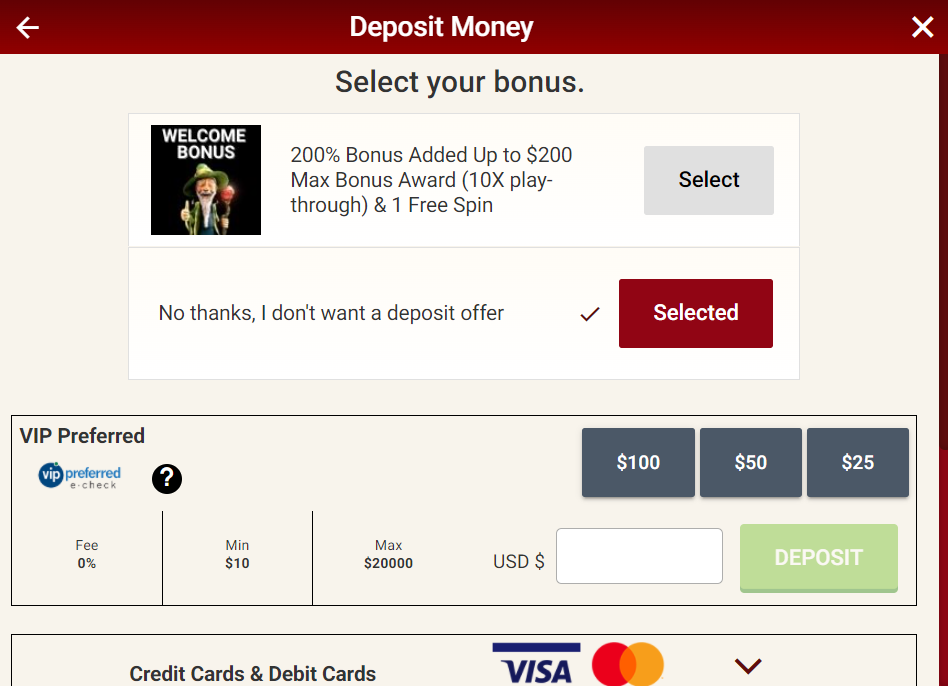Click the 'Select your bonus' heading

click(460, 81)
